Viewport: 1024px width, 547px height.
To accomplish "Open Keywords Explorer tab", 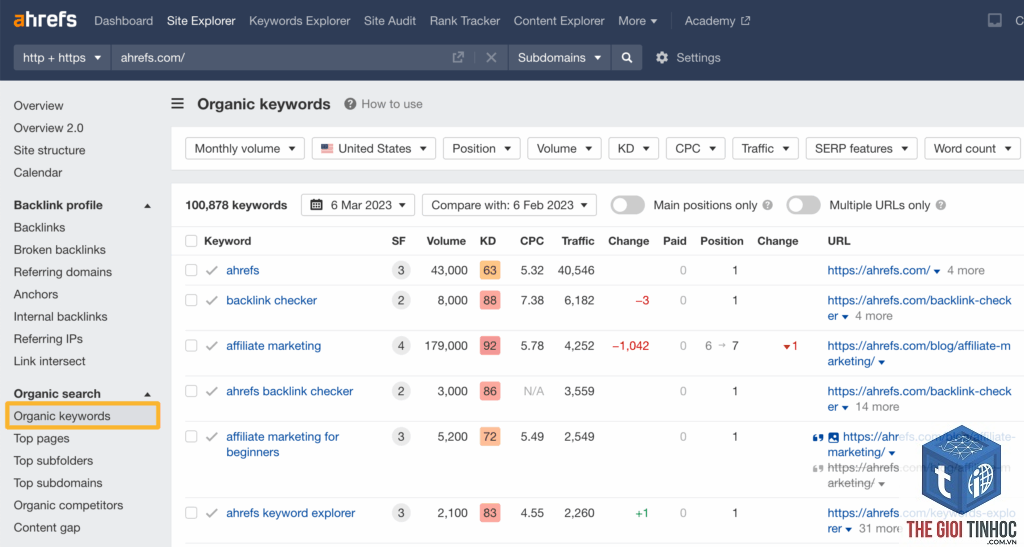I will 300,21.
